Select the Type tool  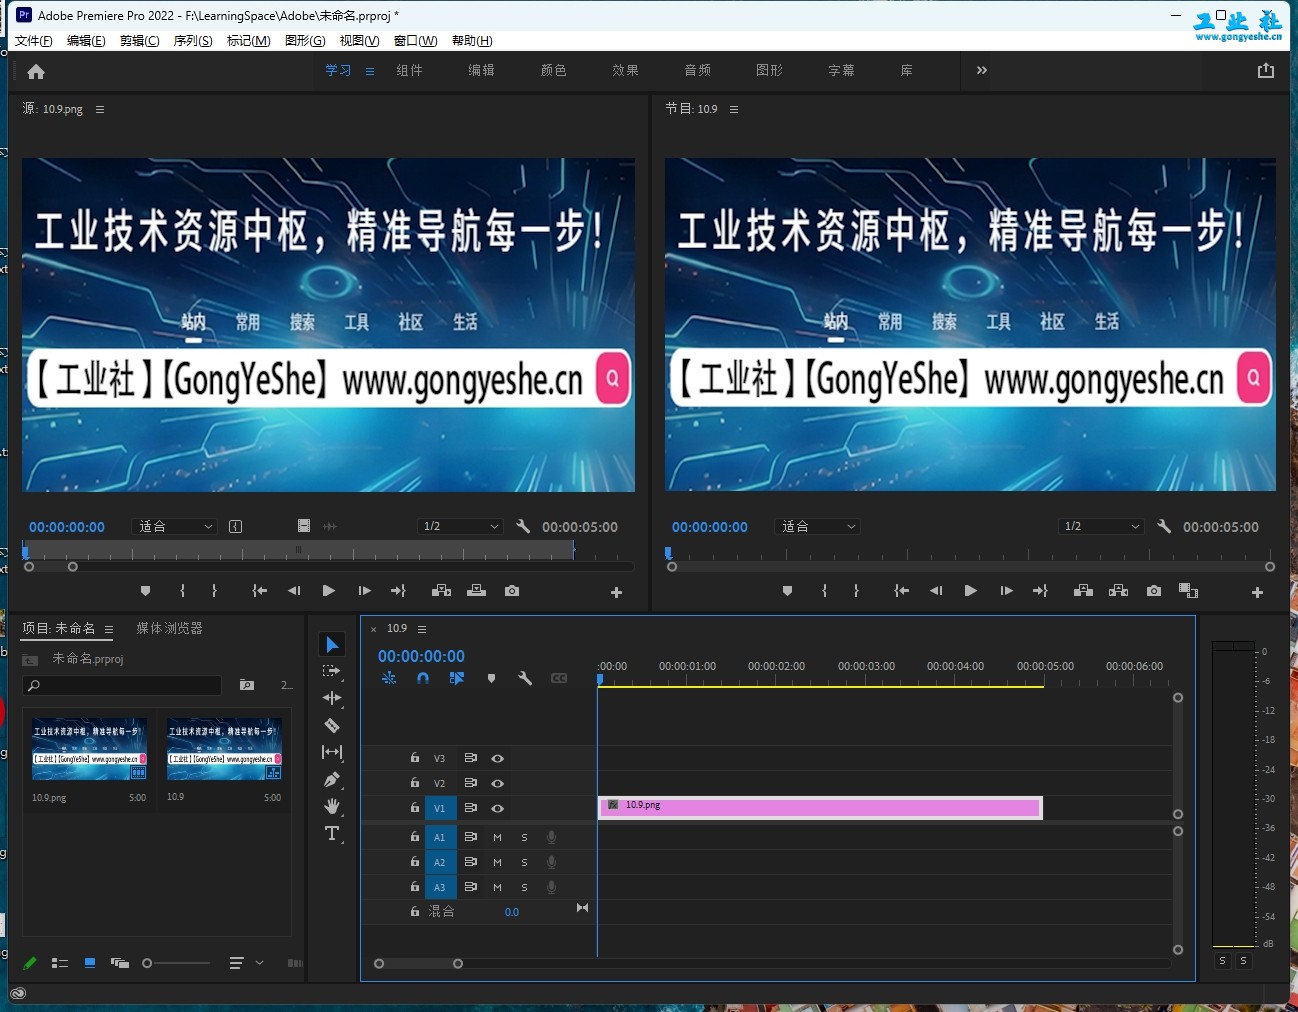(332, 833)
